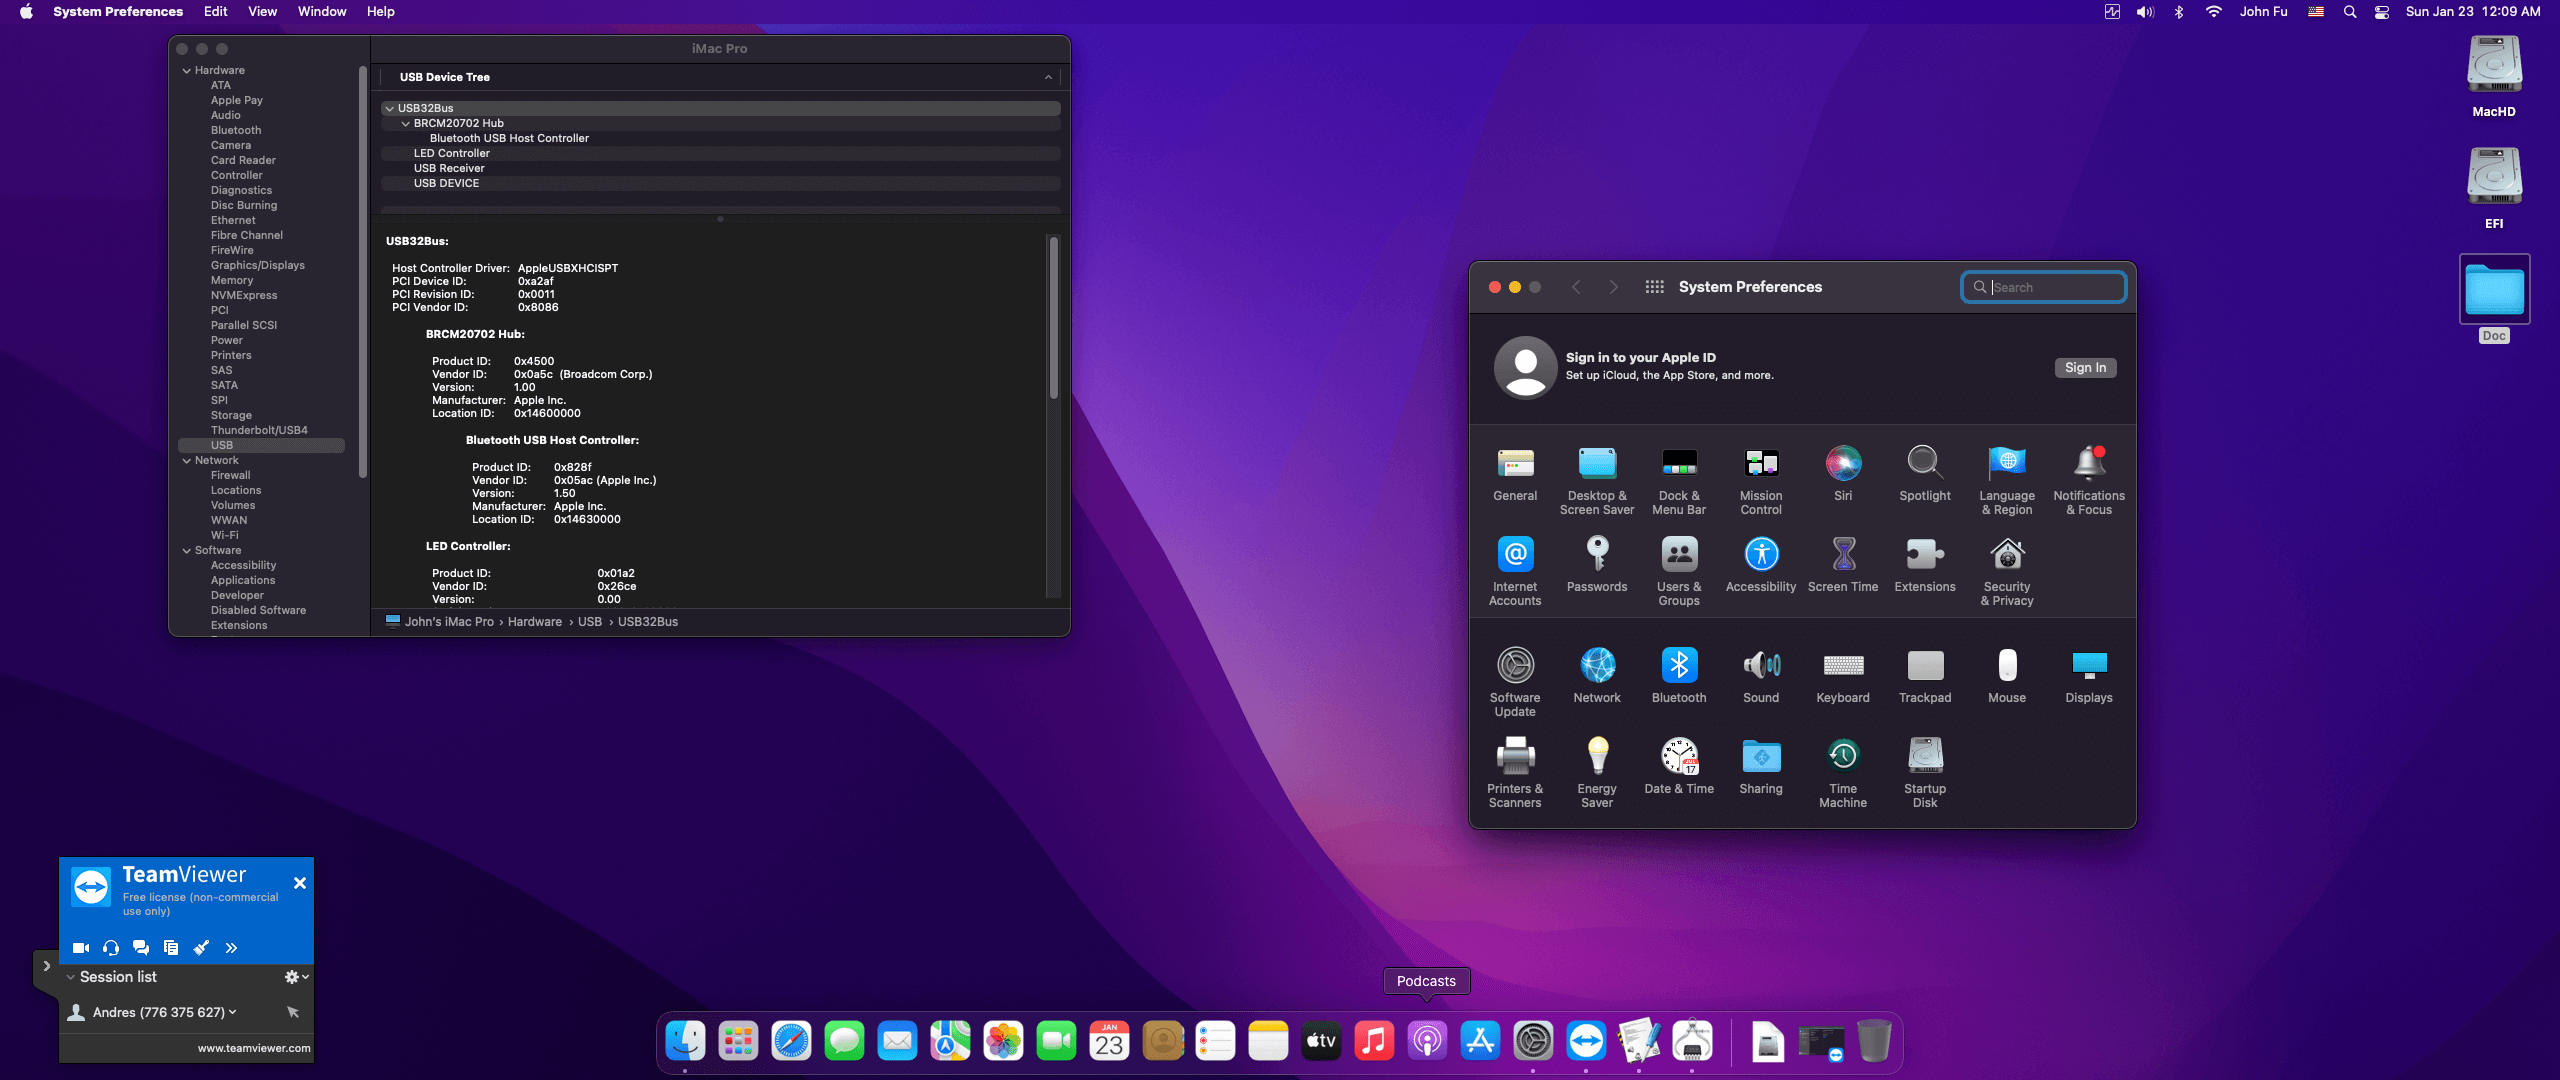Collapse the Network section in sidebar
Screen dimensions: 2560x1080
[x=187, y=461]
